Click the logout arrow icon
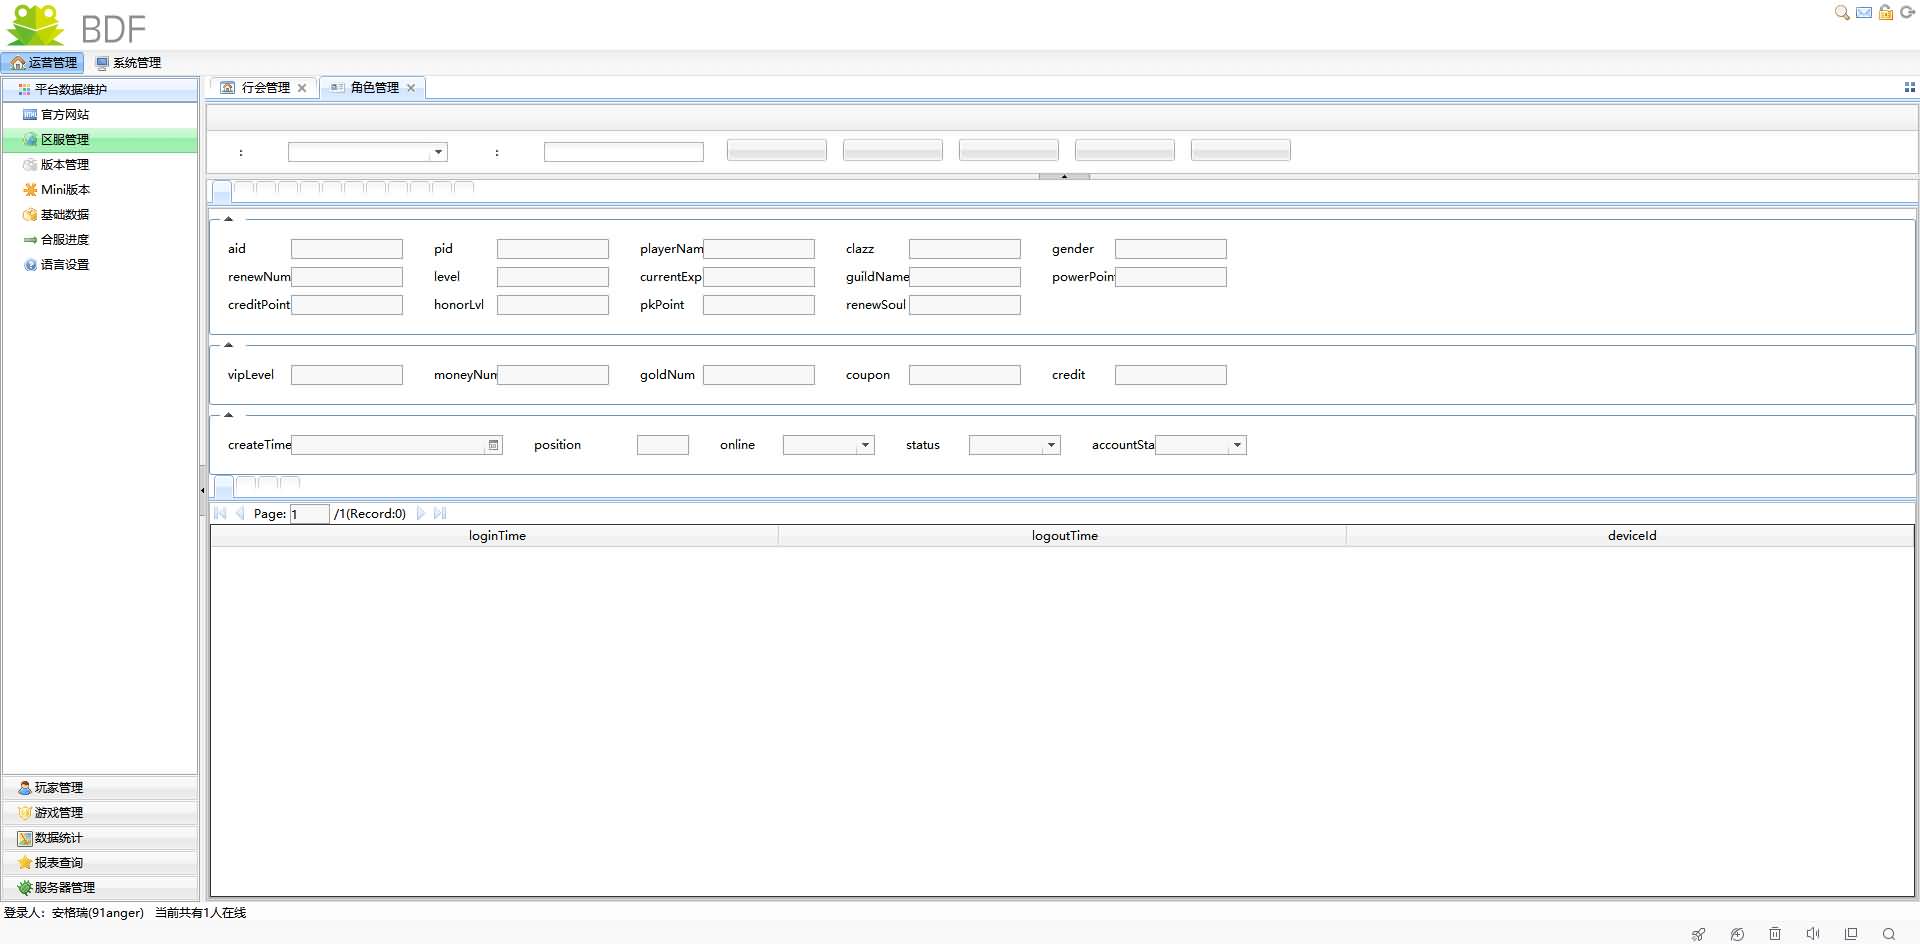This screenshot has height=944, width=1920. [1907, 13]
